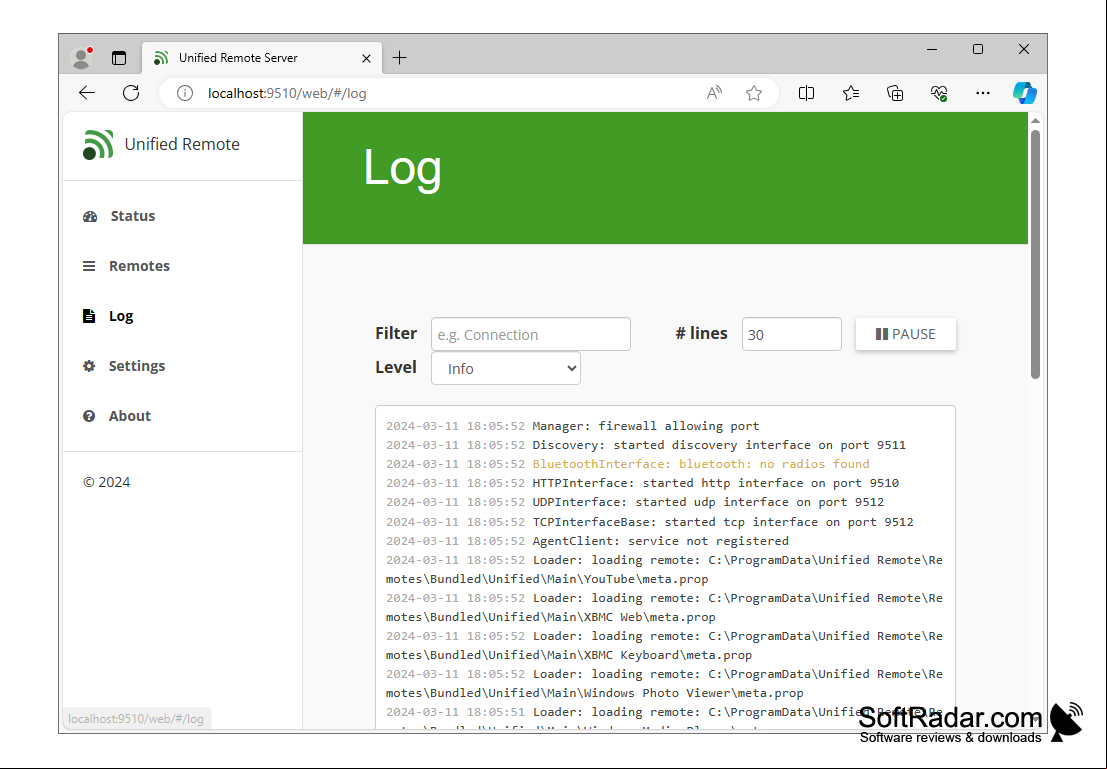This screenshot has height=769, width=1107.
Task: Open Copilot icon in browser toolbar
Action: click(1024, 93)
